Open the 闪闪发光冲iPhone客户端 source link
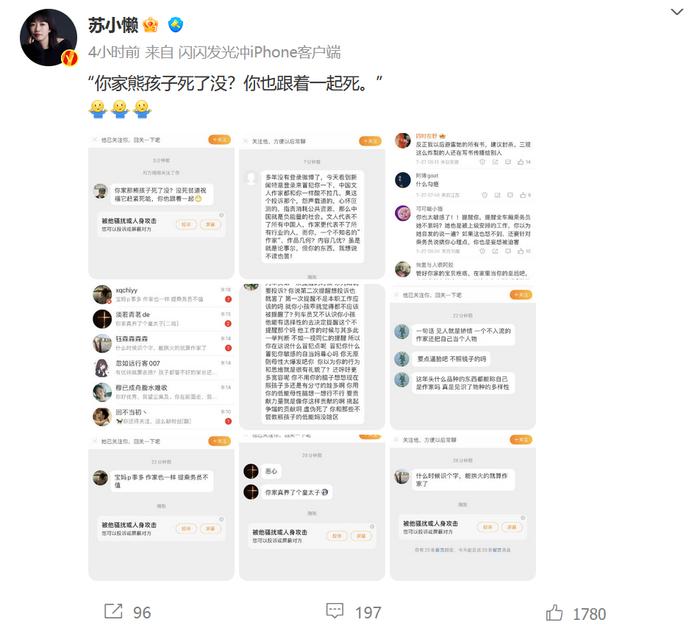 point(259,52)
